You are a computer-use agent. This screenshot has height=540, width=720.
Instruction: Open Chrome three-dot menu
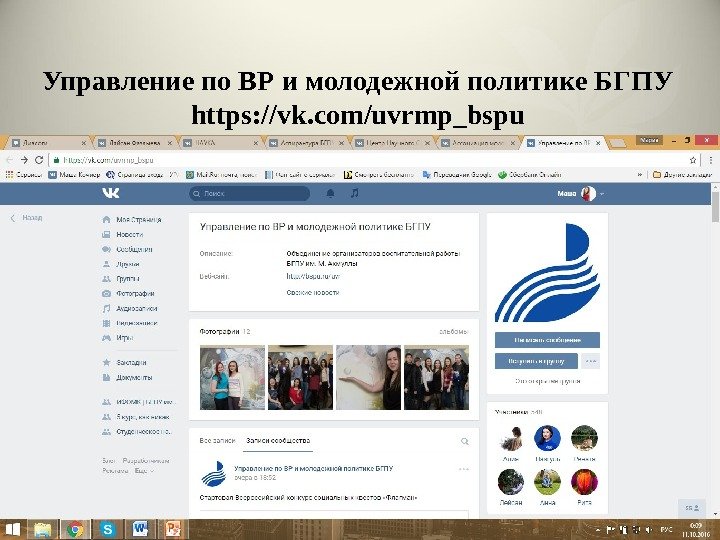711,160
